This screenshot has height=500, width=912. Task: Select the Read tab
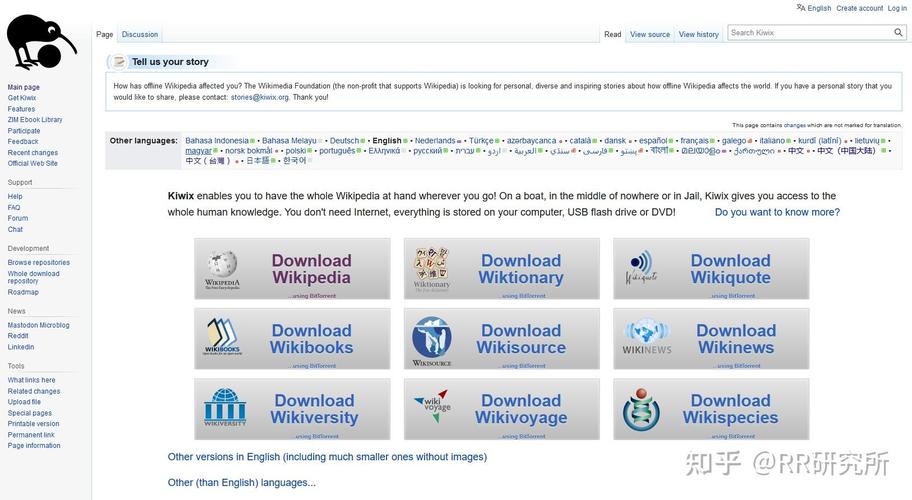[x=612, y=34]
